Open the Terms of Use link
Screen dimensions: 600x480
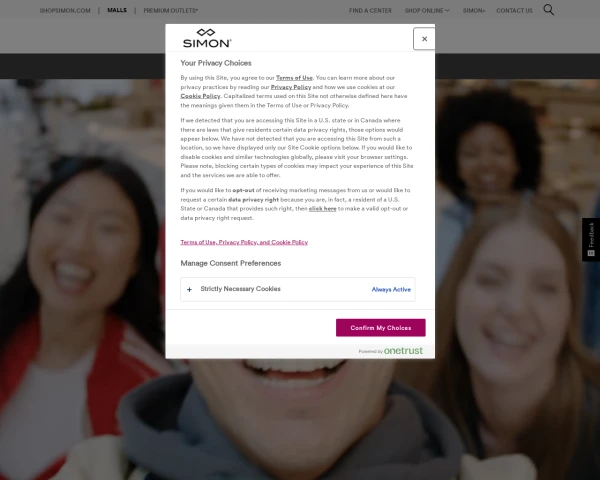pos(294,78)
